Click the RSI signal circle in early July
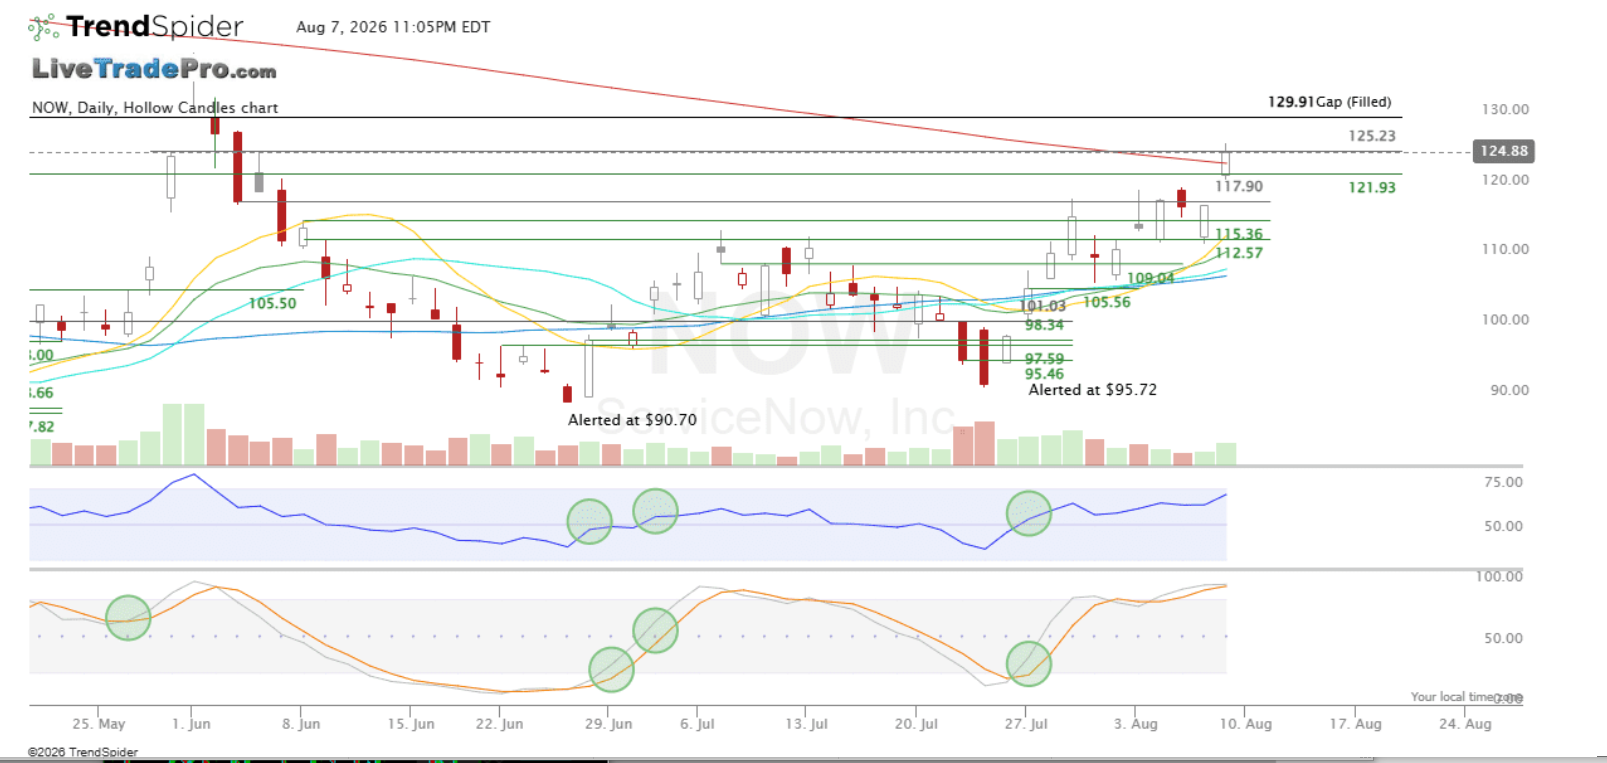 (655, 511)
